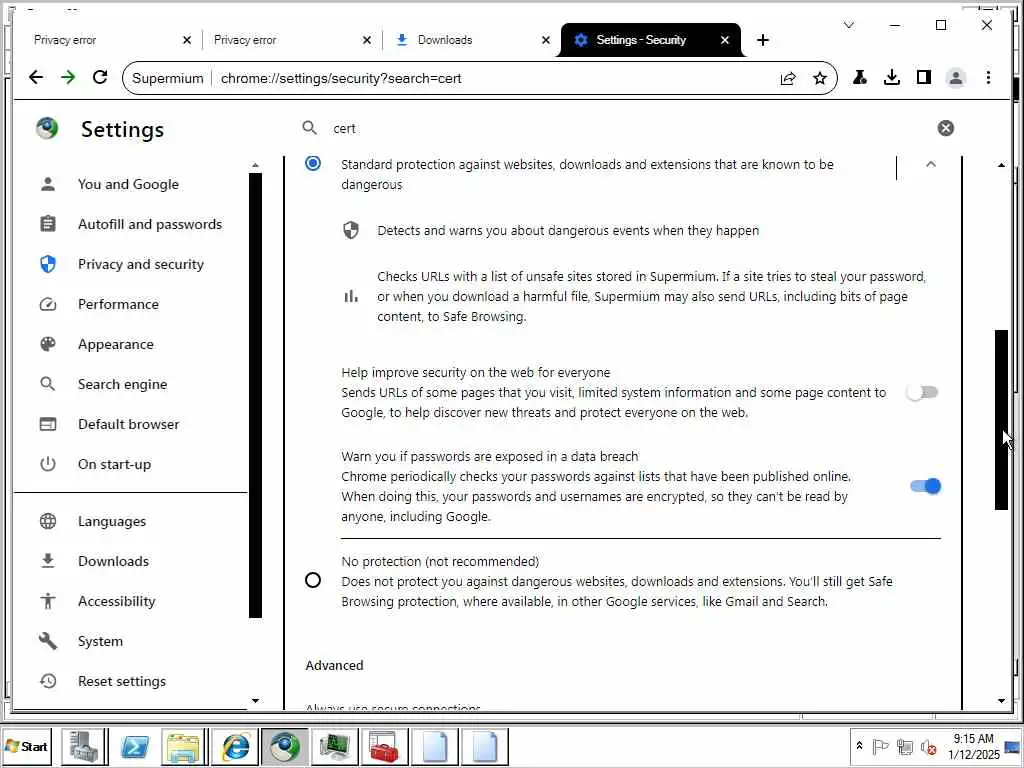This screenshot has height=768, width=1024.
Task: Go forward using the green arrow
Action: click(x=68, y=78)
